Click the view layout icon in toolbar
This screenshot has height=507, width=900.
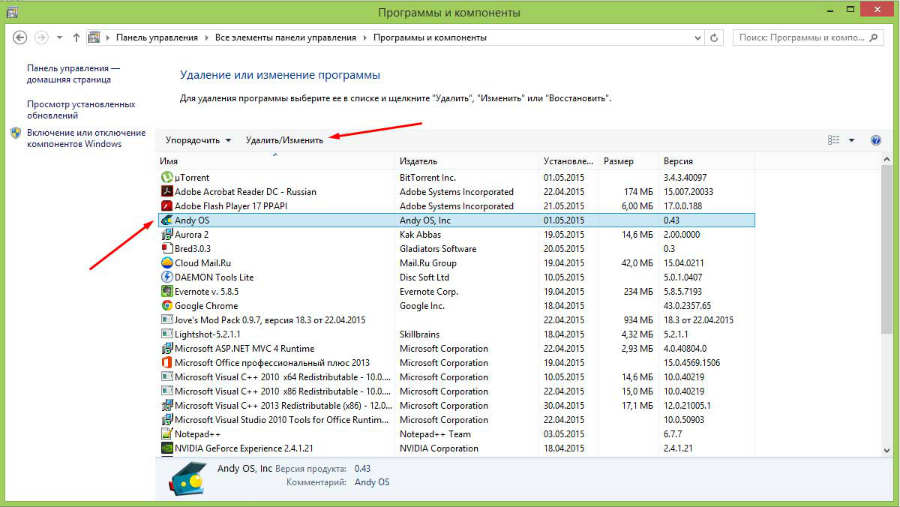pos(833,141)
